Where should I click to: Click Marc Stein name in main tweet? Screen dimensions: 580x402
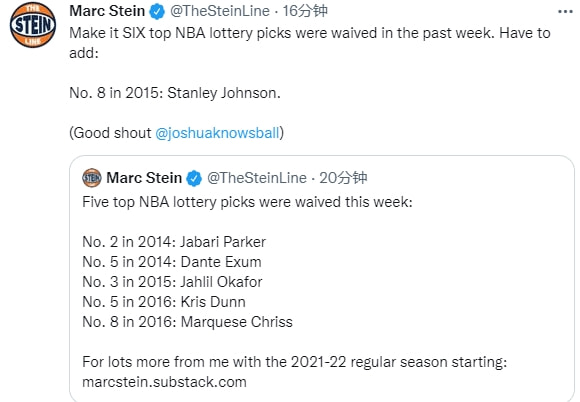[x=107, y=11]
